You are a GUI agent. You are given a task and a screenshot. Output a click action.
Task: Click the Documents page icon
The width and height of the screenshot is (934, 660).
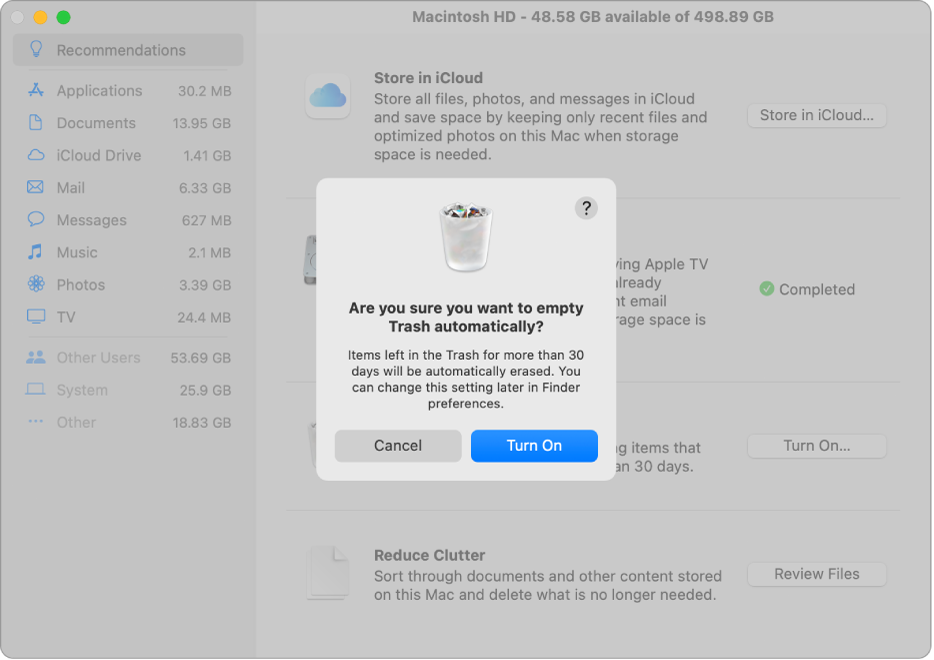[36, 122]
